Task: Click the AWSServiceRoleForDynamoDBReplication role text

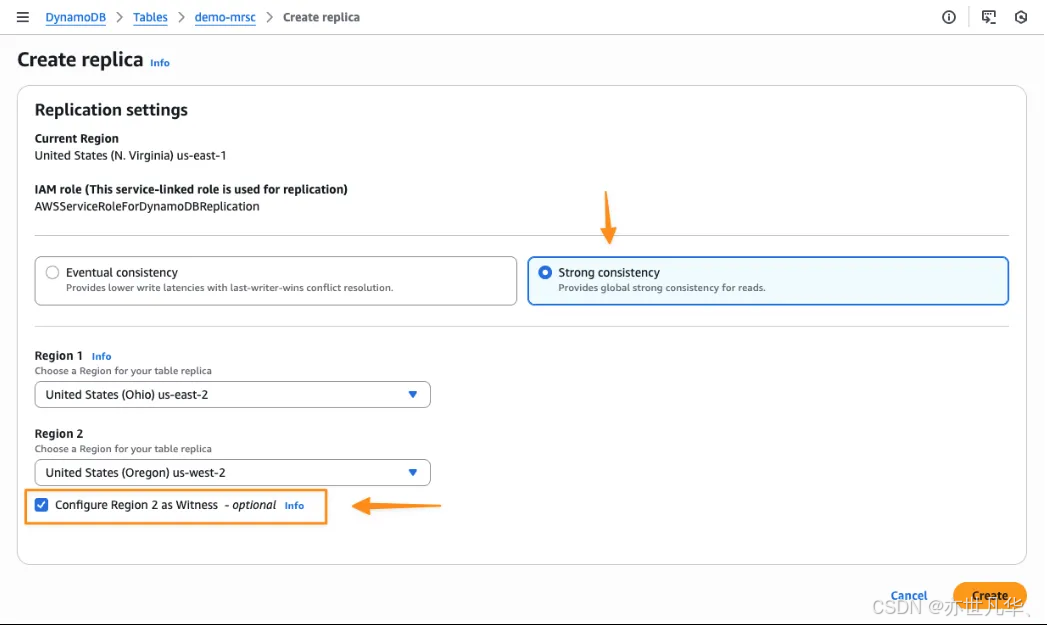Action: (x=147, y=206)
